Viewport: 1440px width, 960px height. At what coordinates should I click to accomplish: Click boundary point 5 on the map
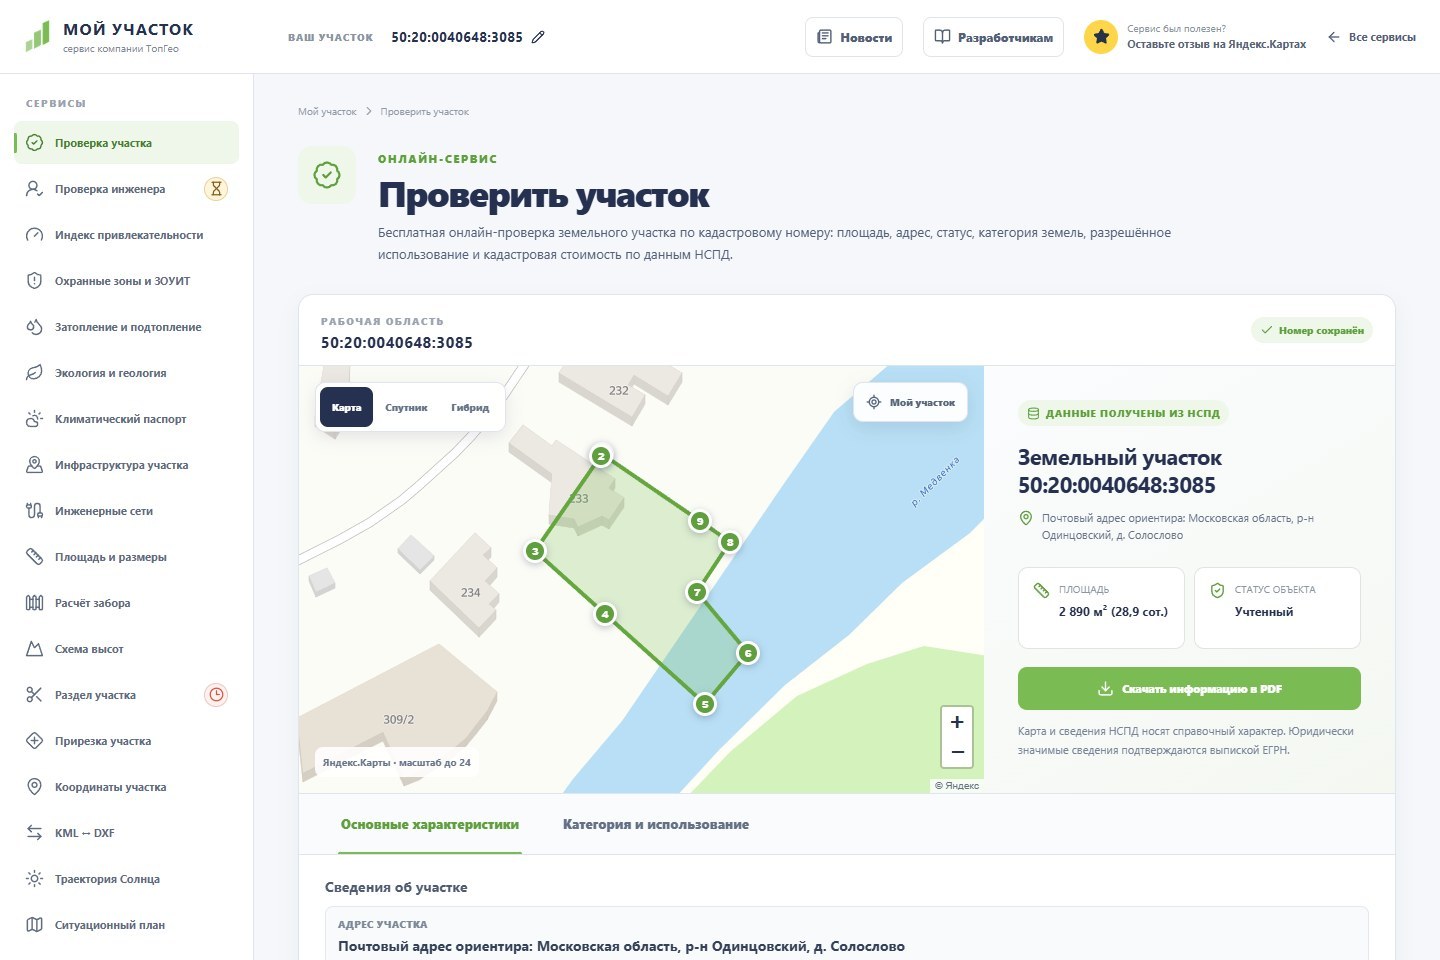705,704
